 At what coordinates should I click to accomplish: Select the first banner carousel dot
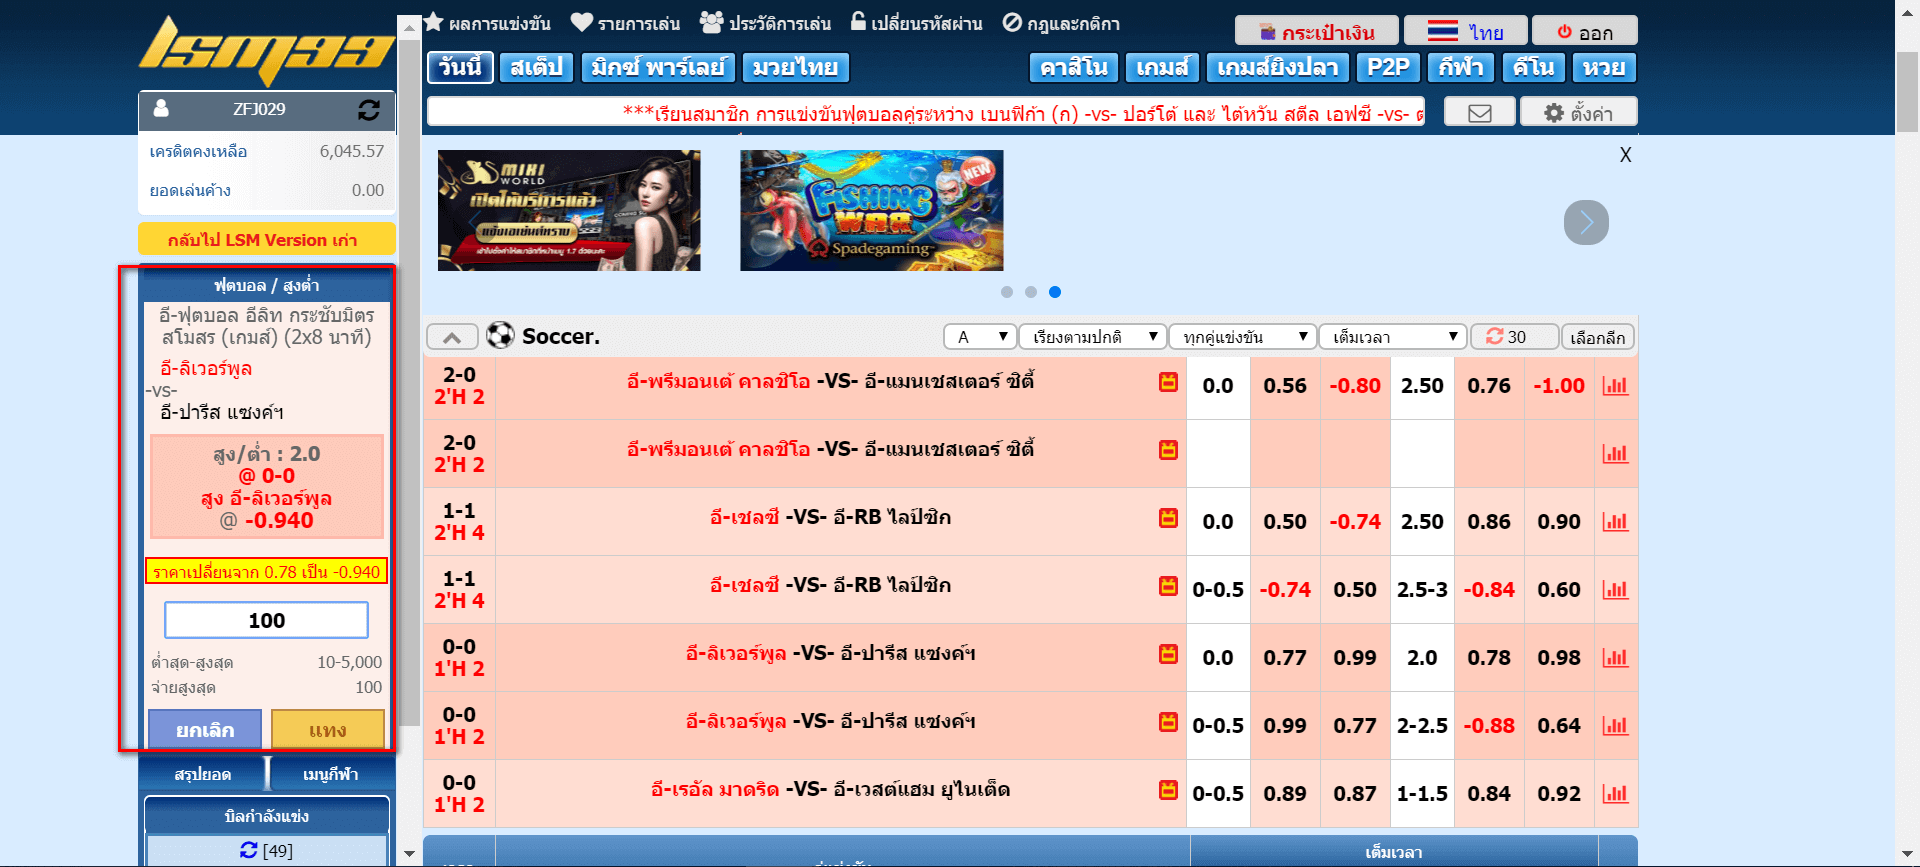[x=1007, y=292]
